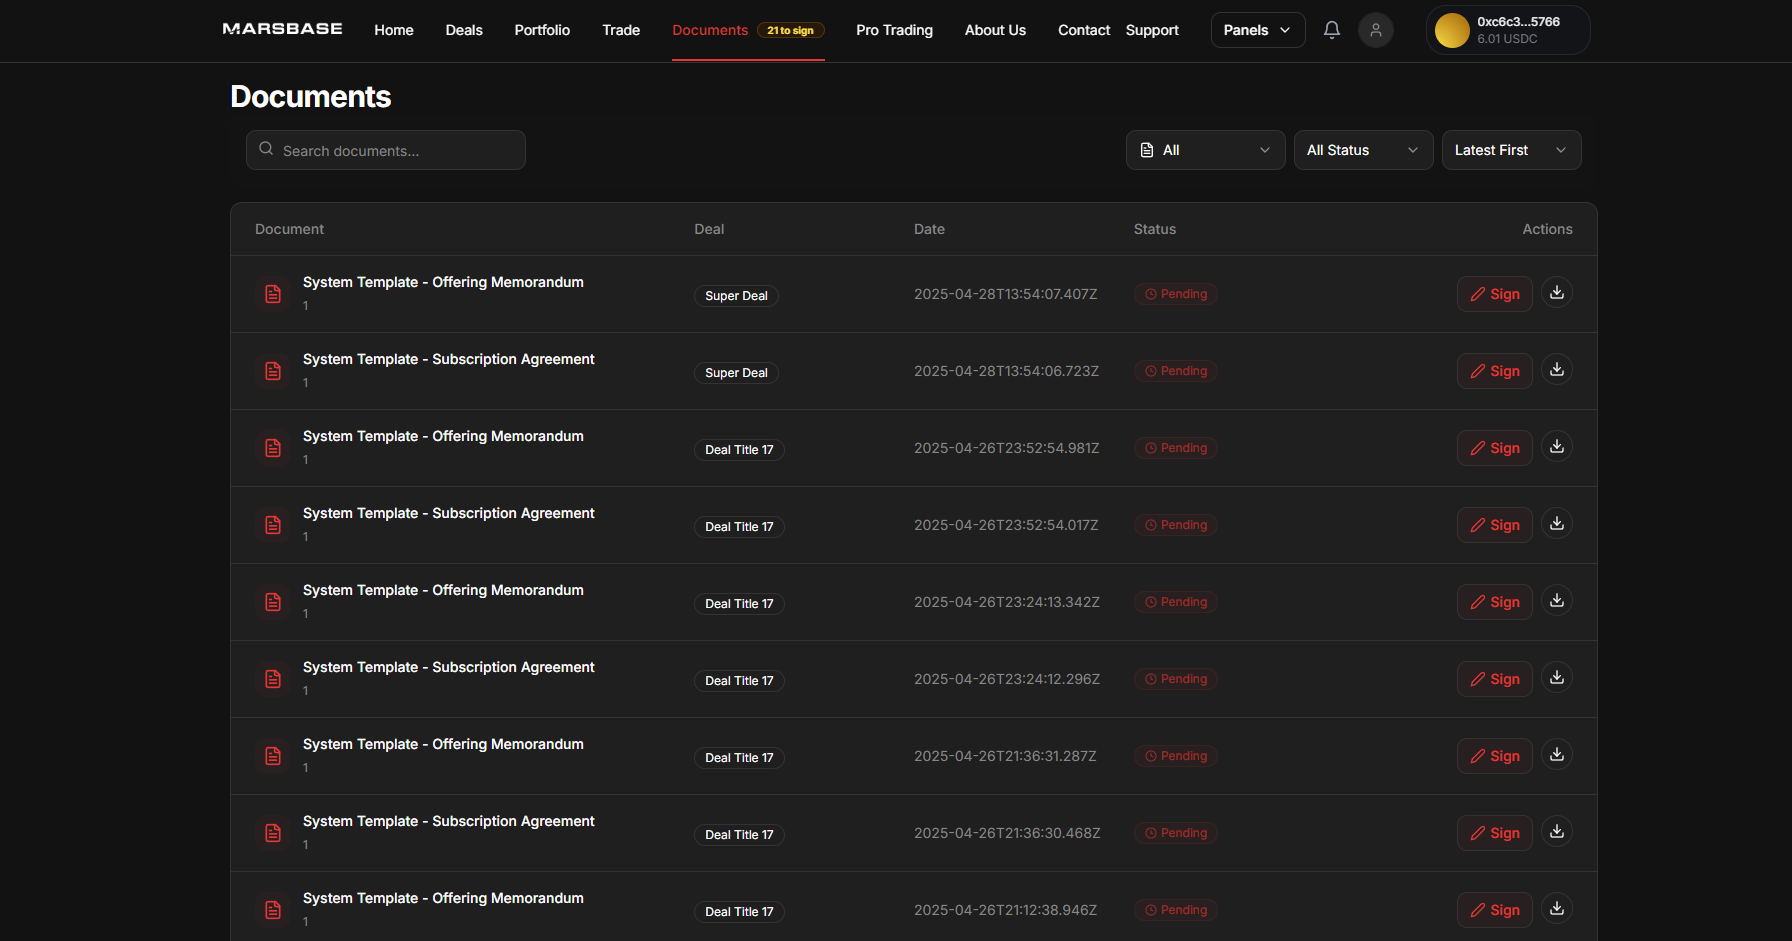
Task: Open the All document type filter
Action: tap(1205, 150)
